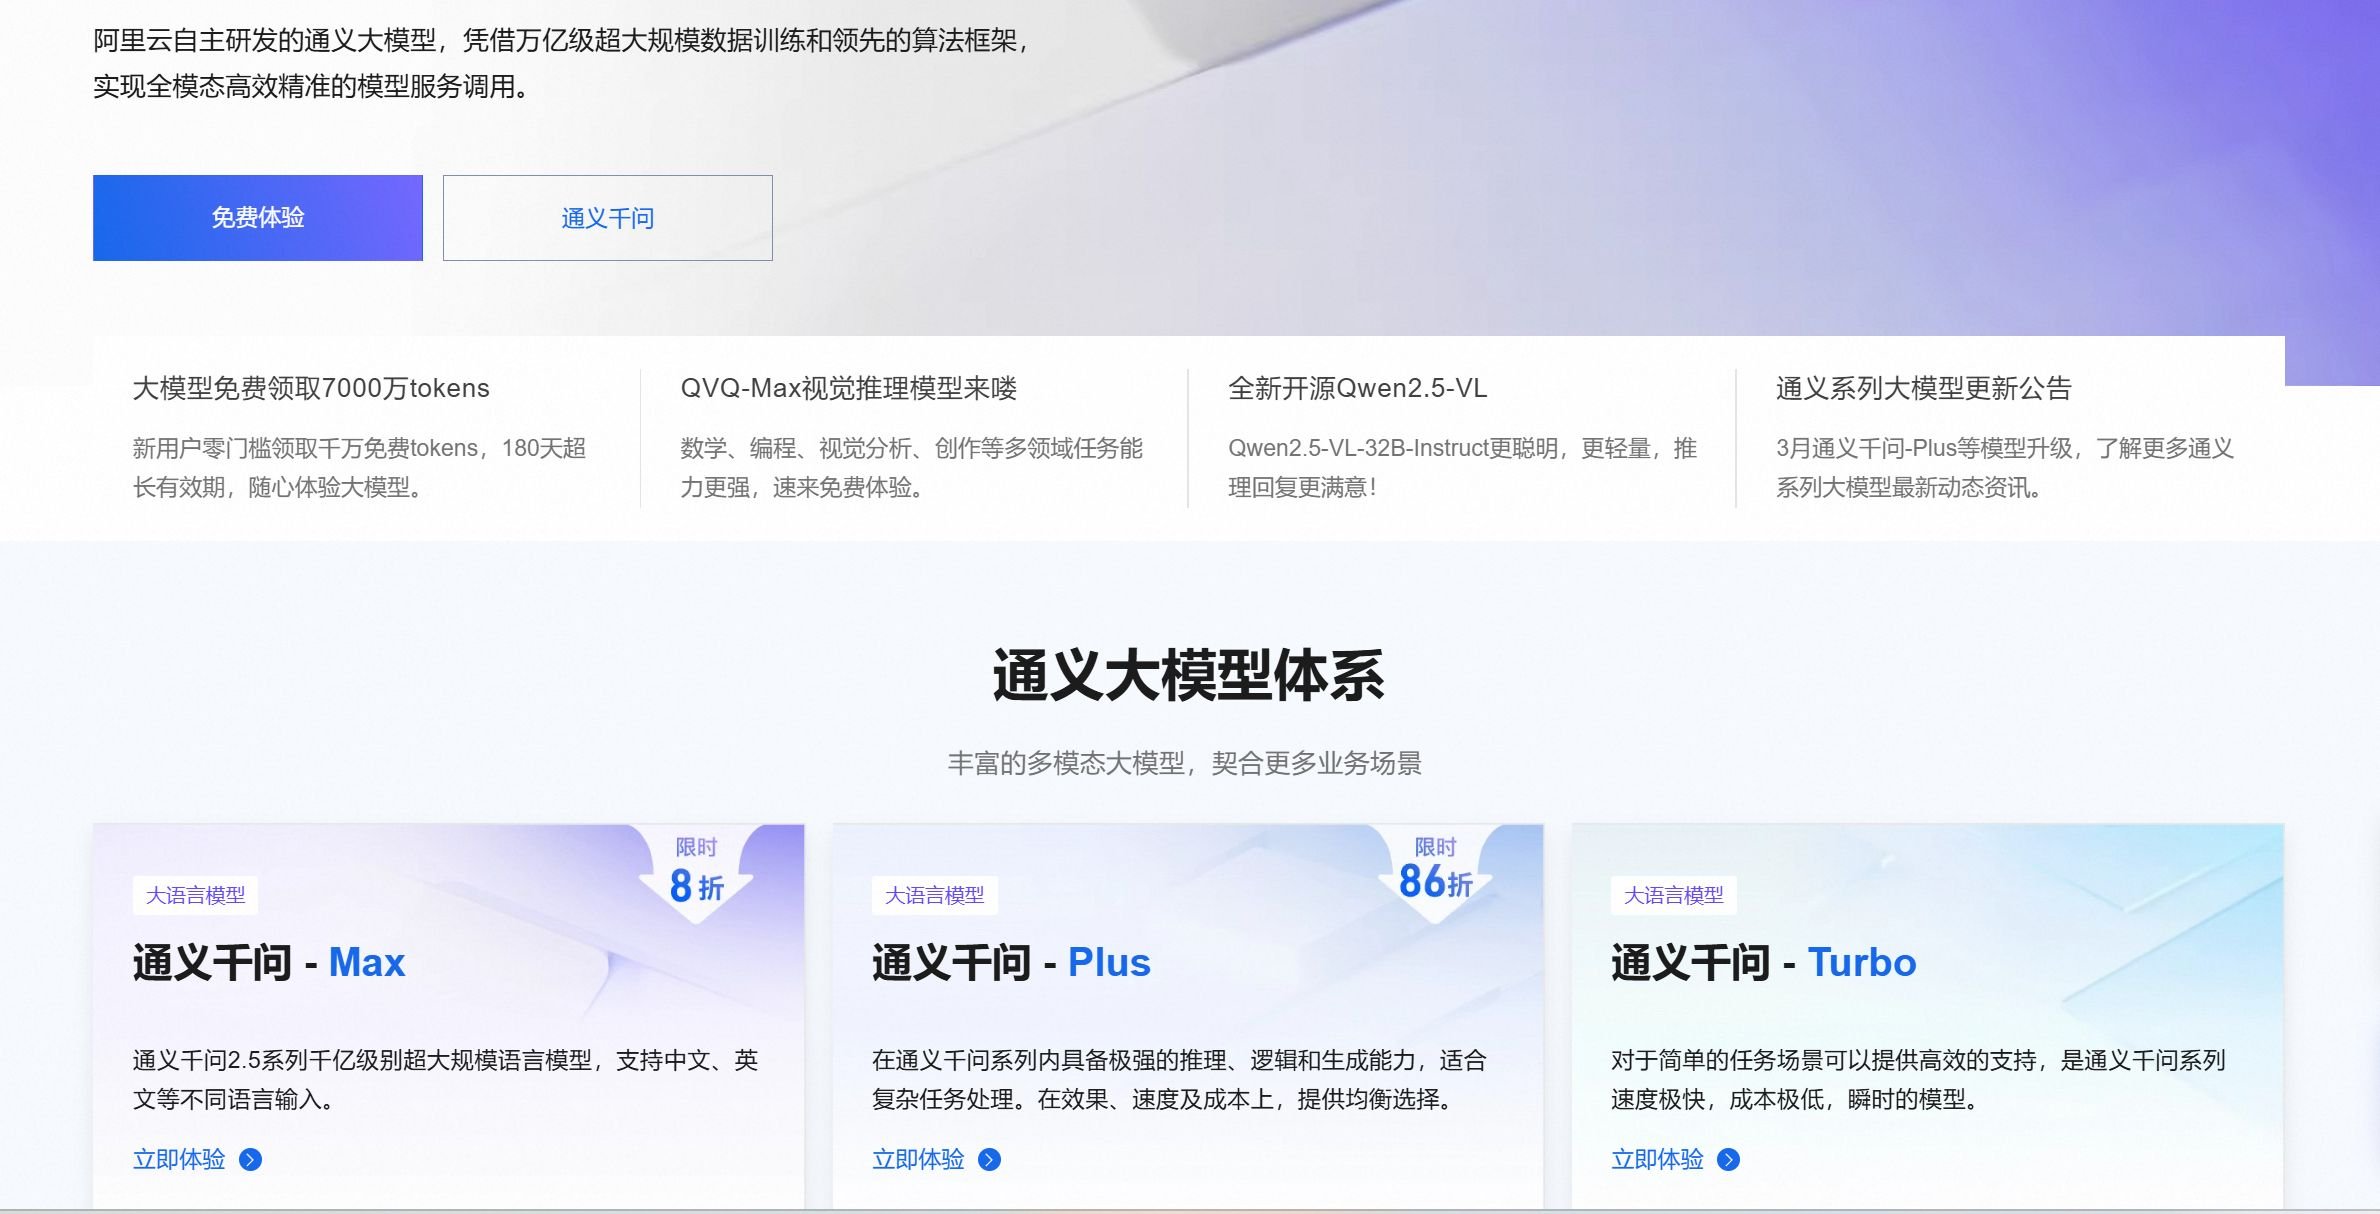This screenshot has height=1214, width=2380.
Task: Click 立即体验 on the 通义千问-Plus card
Action: (917, 1159)
